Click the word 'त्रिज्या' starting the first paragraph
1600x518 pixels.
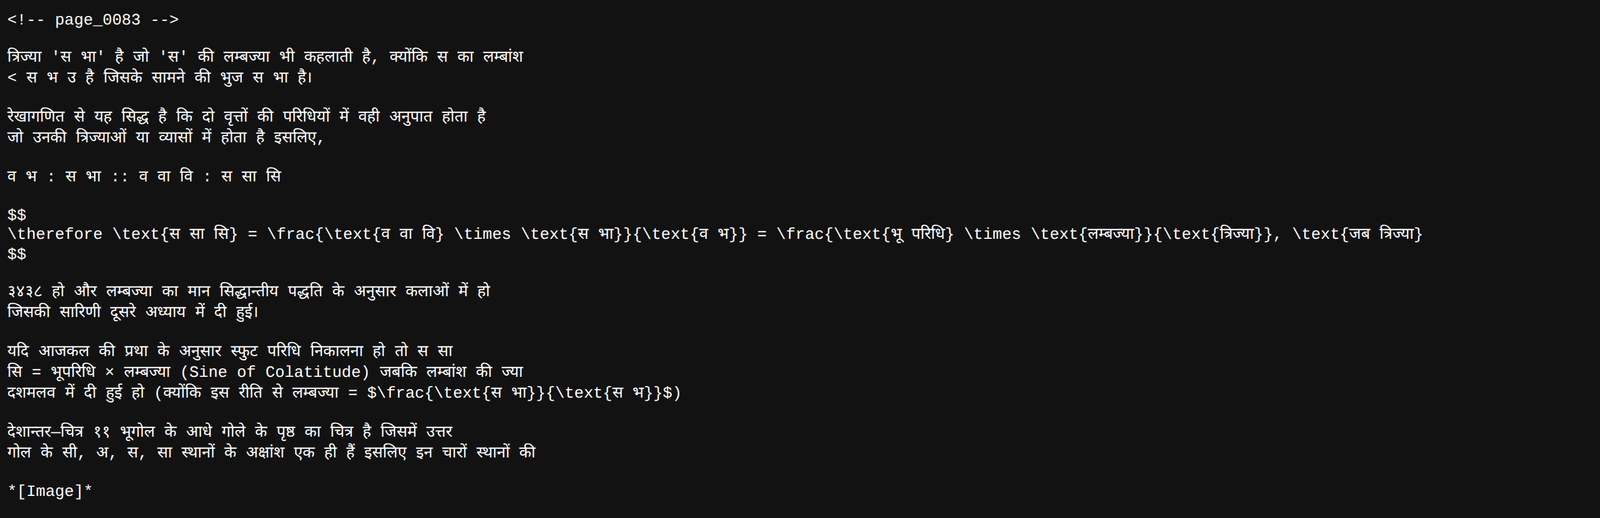tap(25, 57)
